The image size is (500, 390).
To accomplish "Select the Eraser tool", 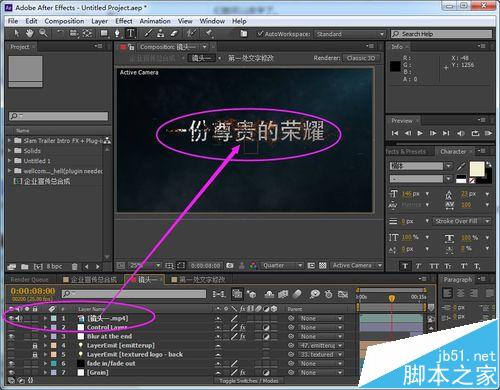I will coord(174,33).
